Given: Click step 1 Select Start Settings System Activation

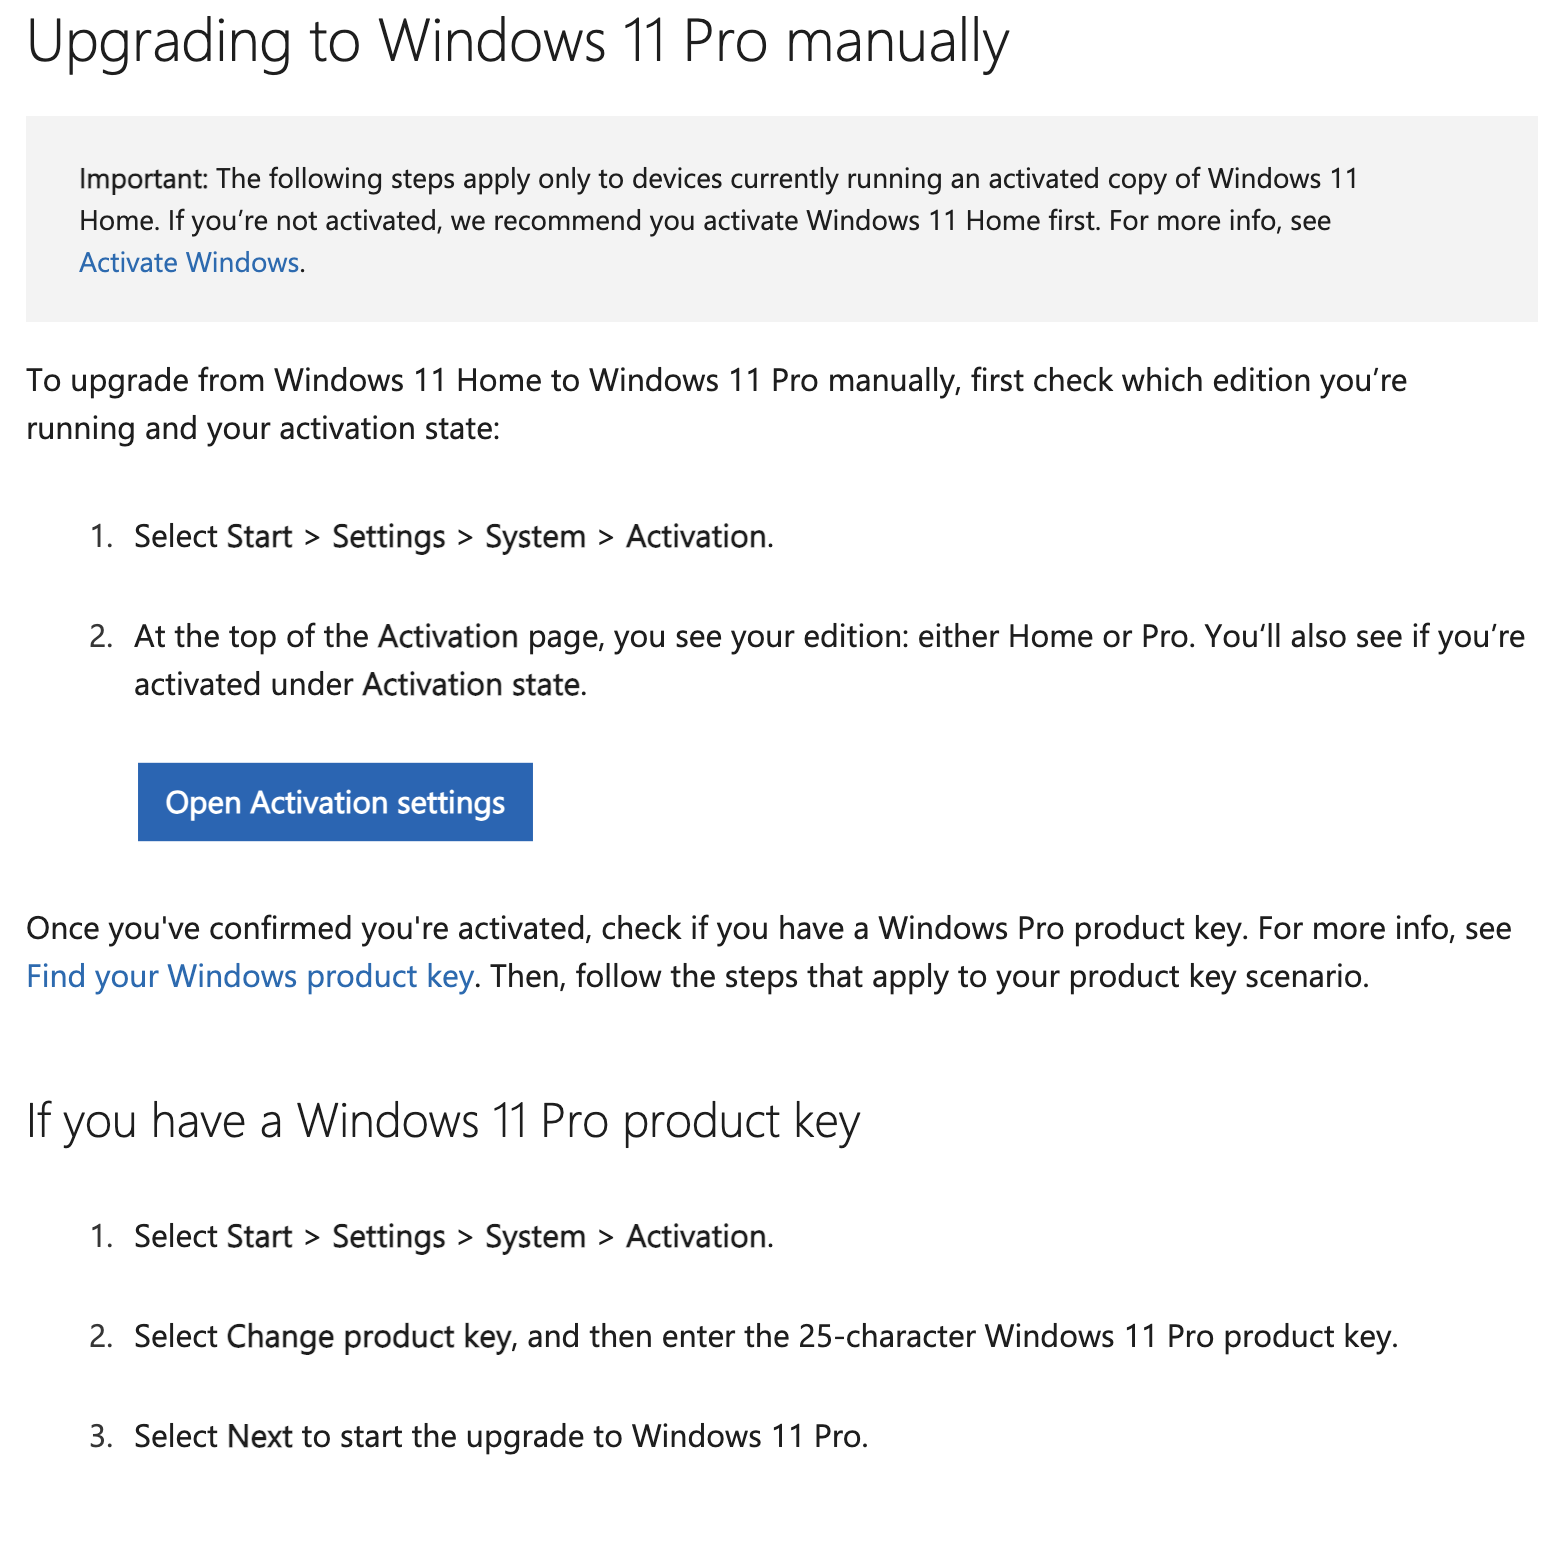Looking at the screenshot, I should [x=453, y=536].
